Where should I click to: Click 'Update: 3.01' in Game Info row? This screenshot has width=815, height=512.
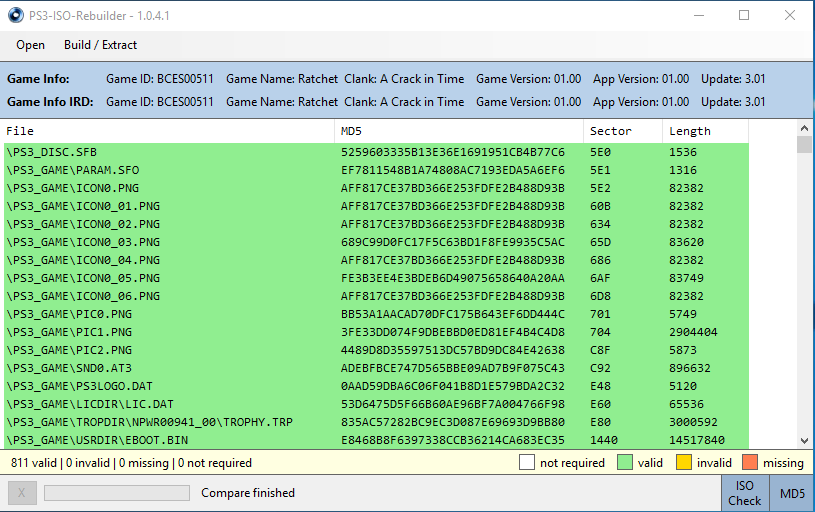[733, 79]
